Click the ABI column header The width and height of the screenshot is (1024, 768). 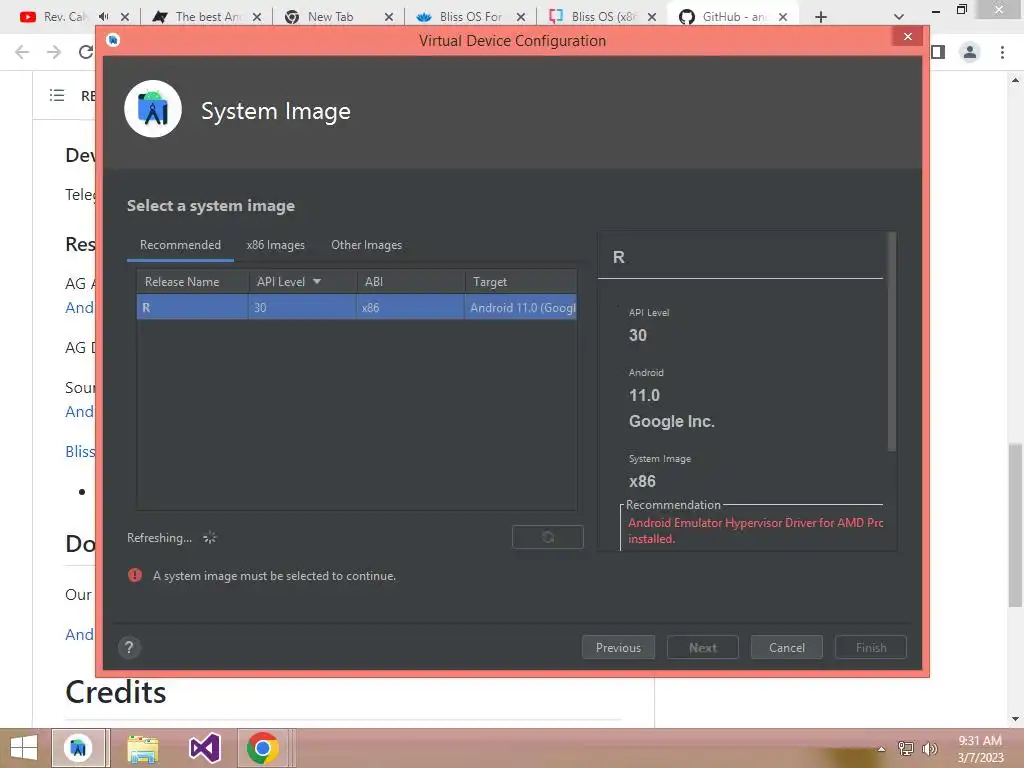[x=411, y=281]
